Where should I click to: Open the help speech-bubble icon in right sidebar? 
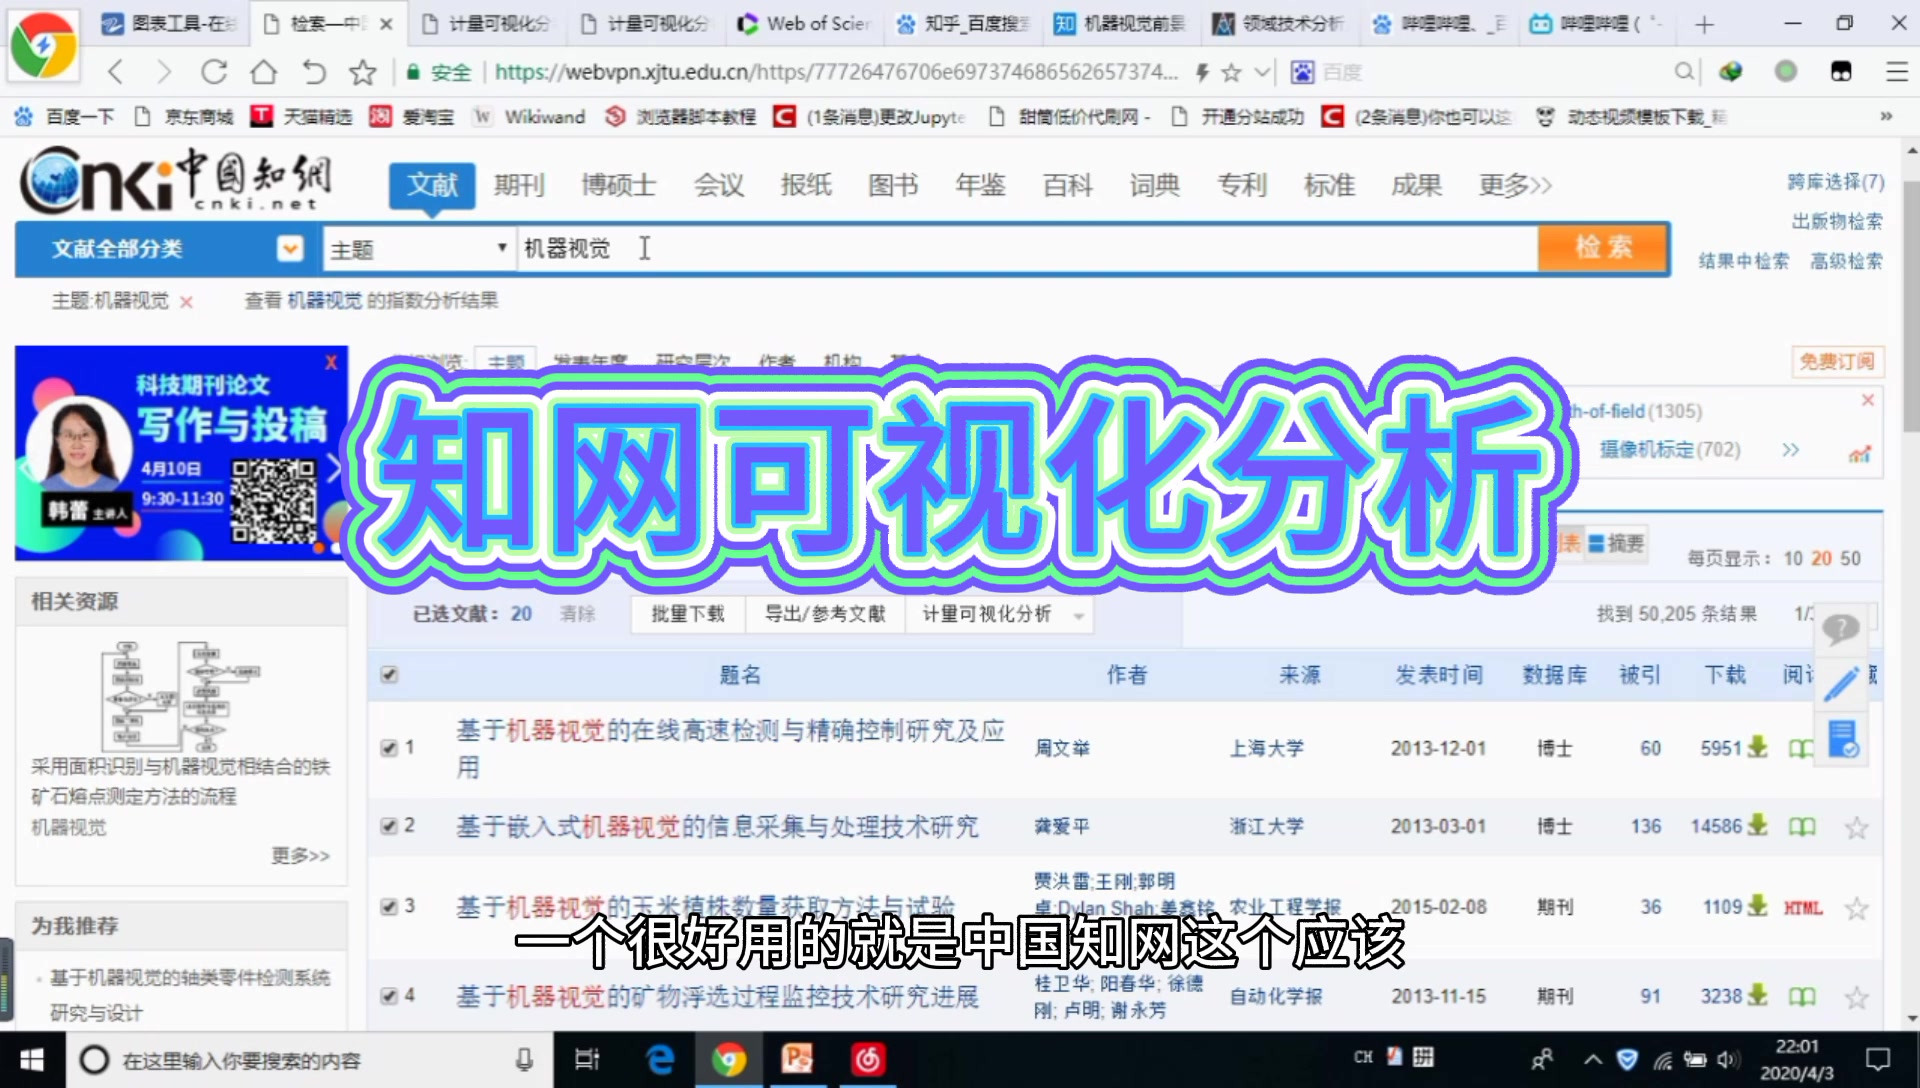coord(1841,630)
